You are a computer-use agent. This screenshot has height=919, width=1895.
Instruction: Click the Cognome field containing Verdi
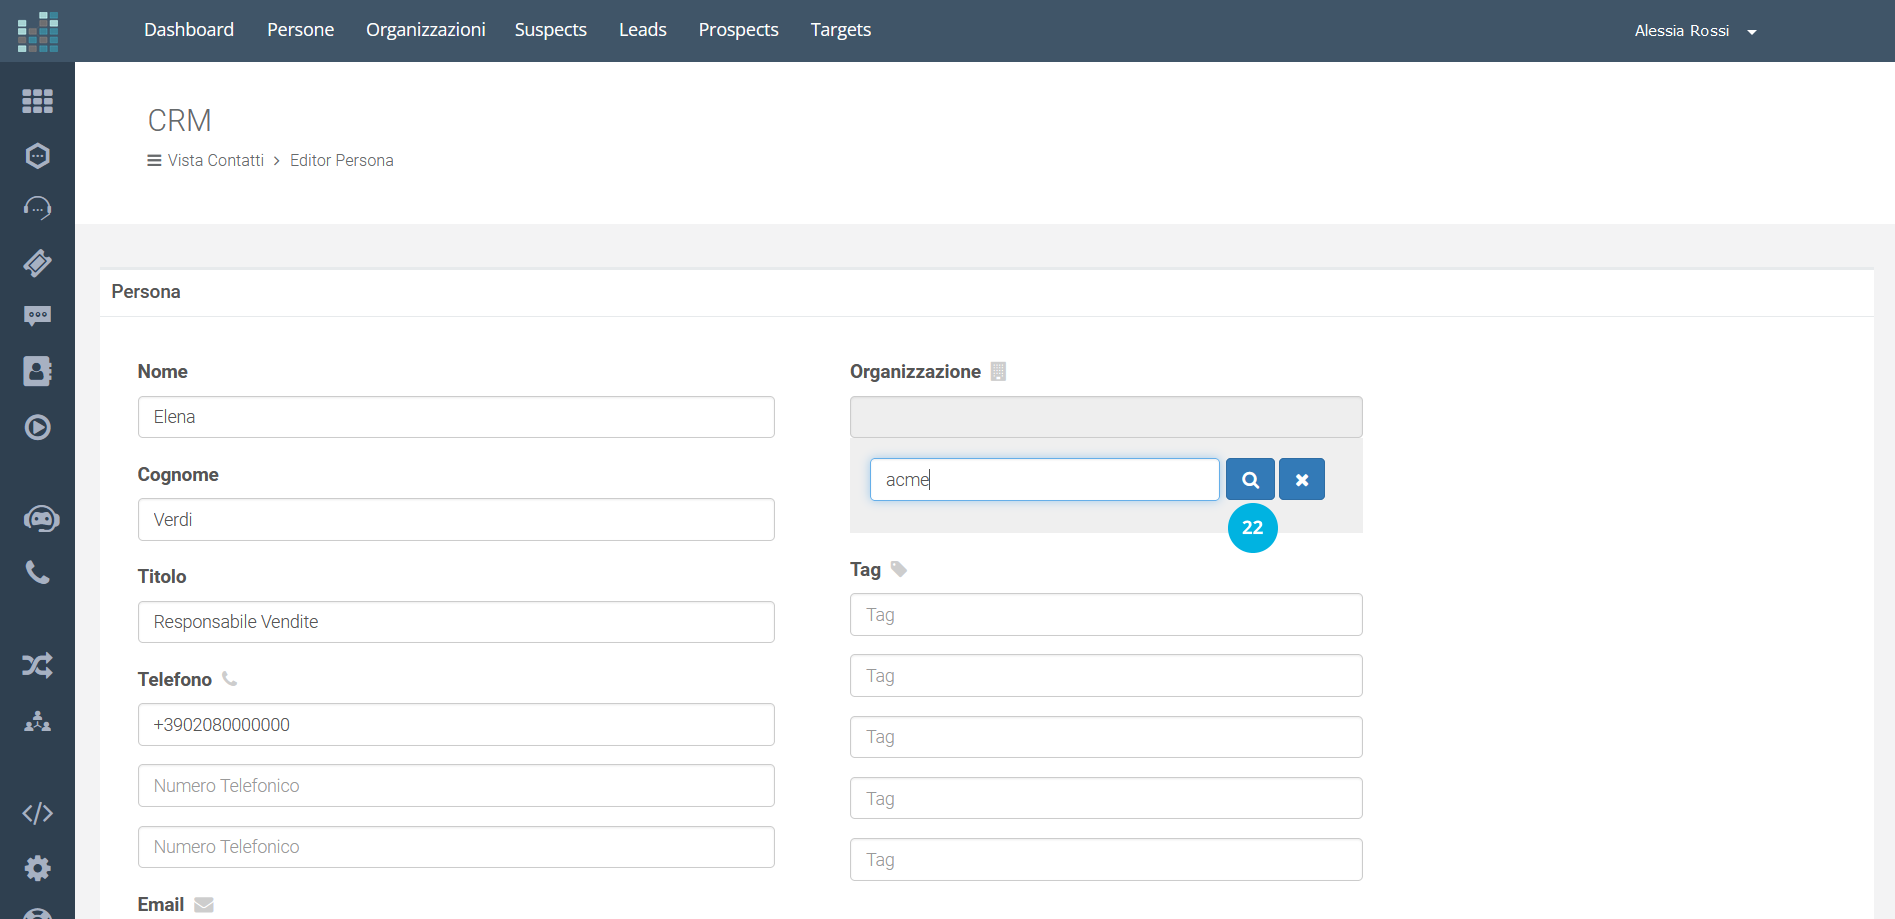pyautogui.click(x=456, y=520)
